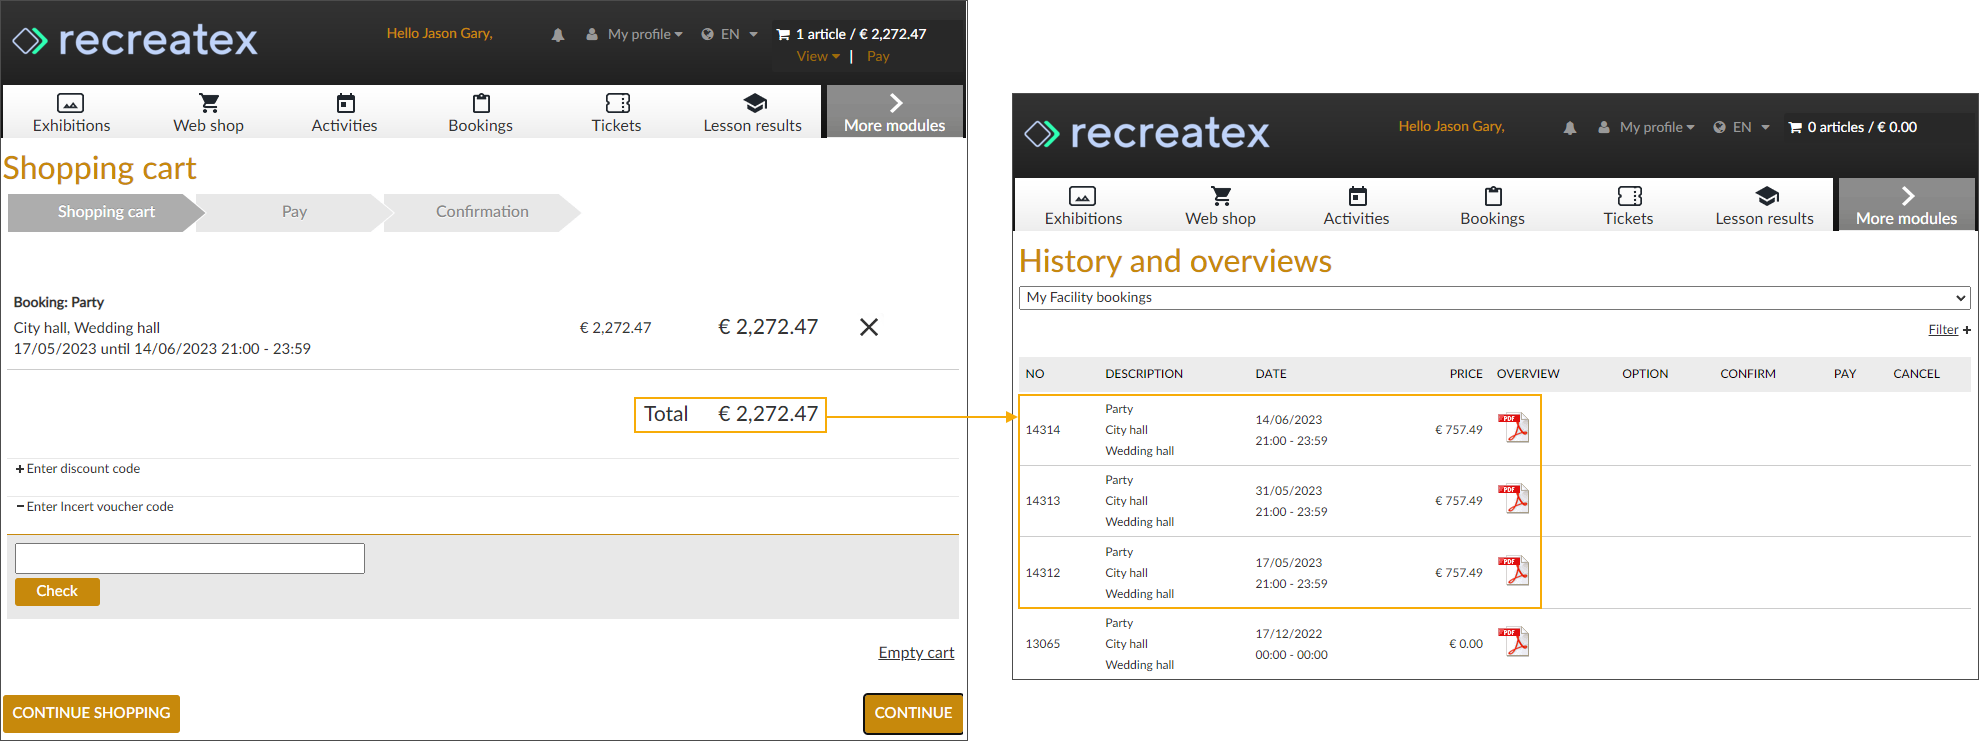Change EN language in Shopping cart window

729,34
